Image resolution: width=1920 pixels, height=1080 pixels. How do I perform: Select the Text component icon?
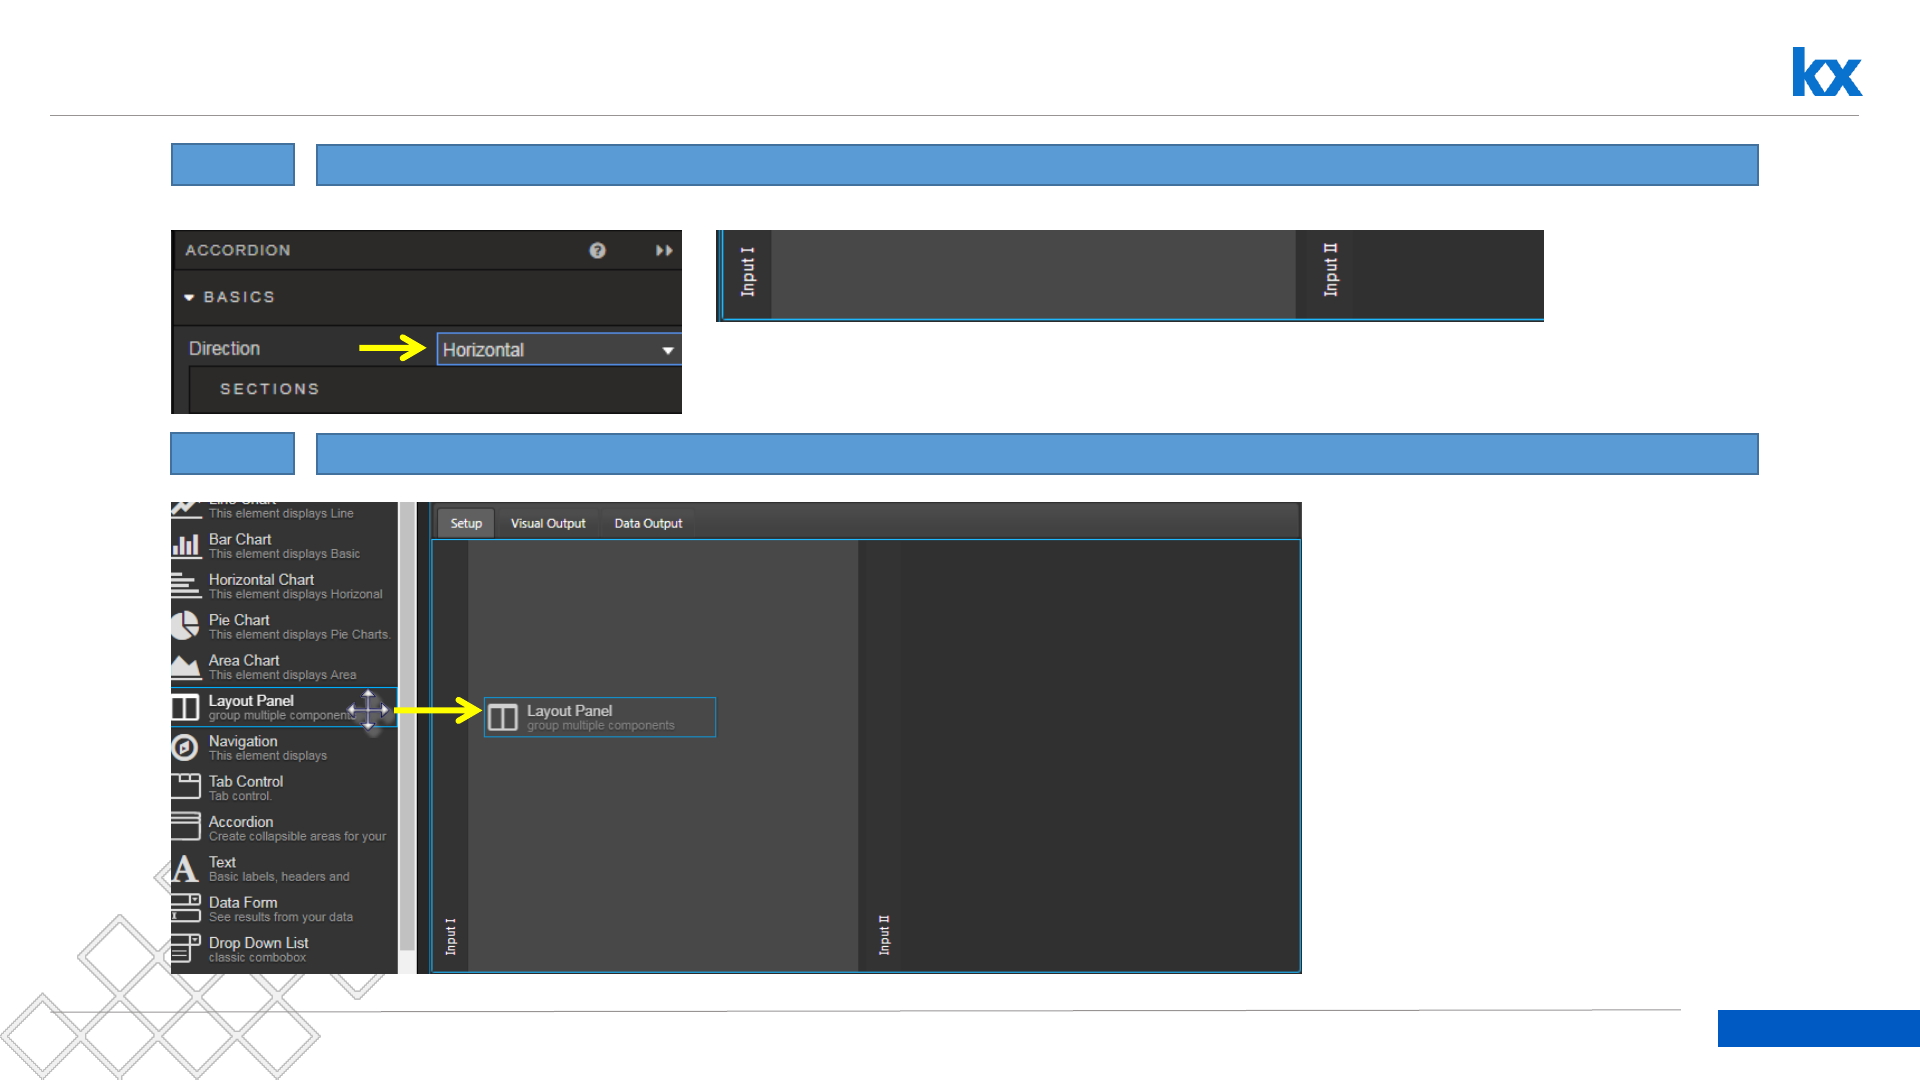point(185,868)
